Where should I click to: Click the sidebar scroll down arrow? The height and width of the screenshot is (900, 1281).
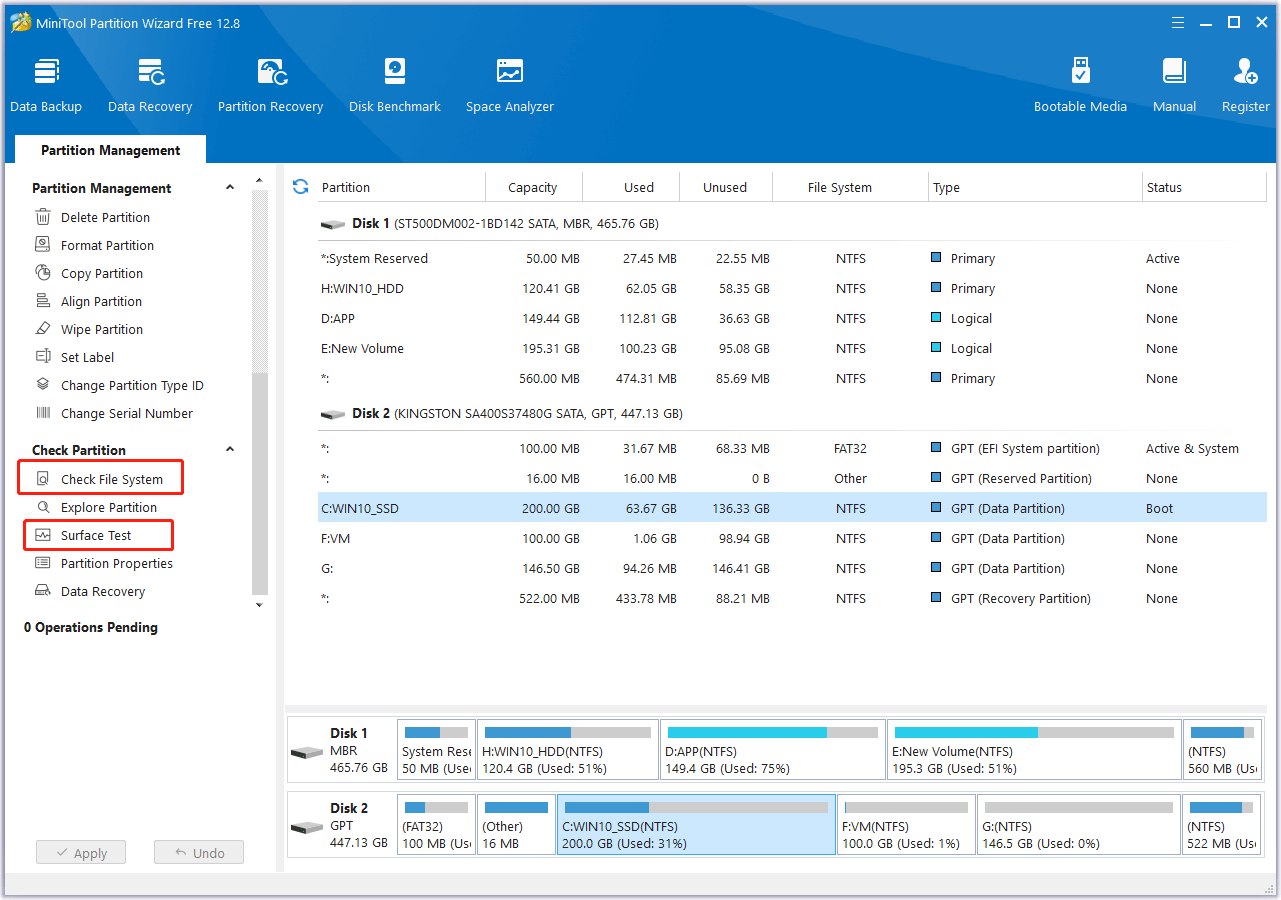point(260,605)
